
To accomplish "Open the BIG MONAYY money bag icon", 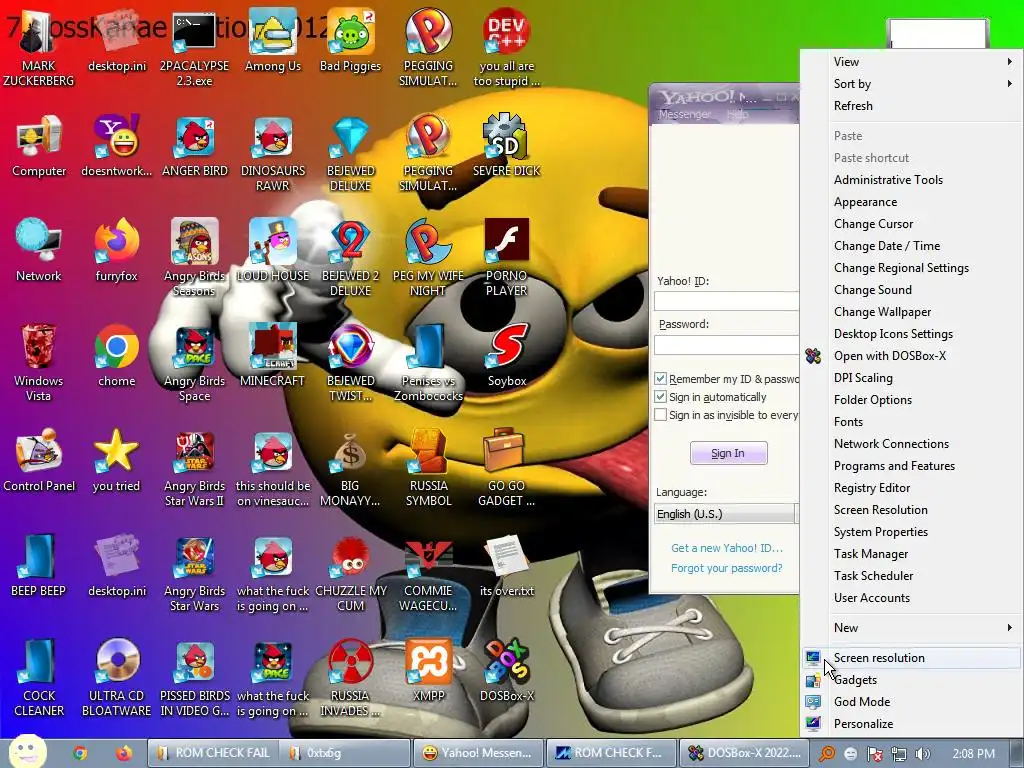I will coord(350,468).
